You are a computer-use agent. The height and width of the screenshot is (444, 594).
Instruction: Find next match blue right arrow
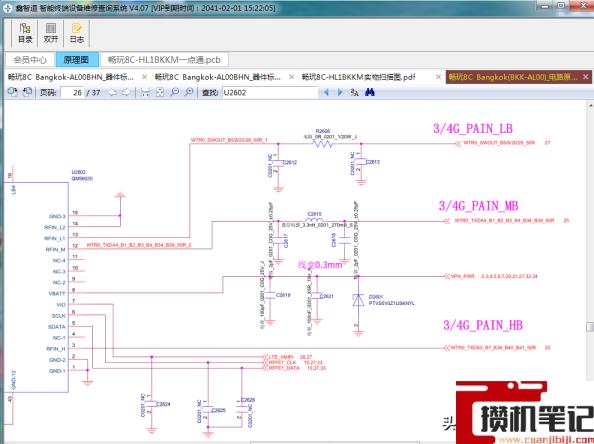[x=340, y=92]
